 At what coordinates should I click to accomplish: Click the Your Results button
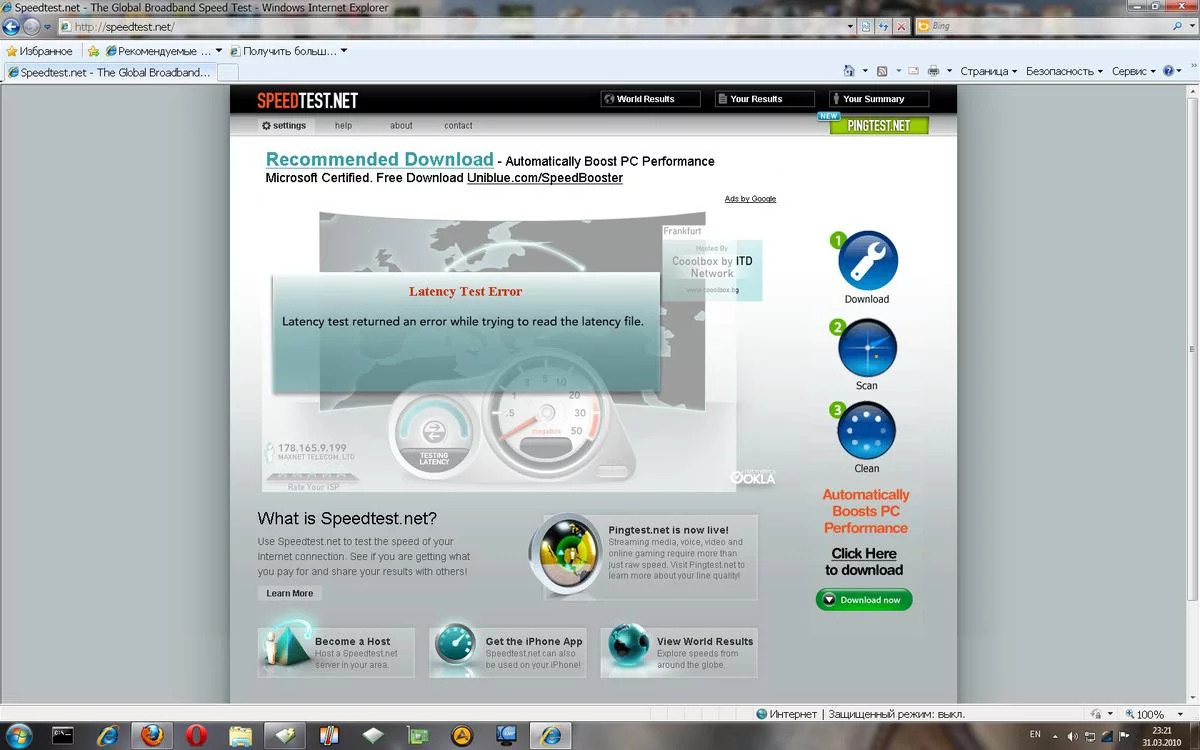[x=764, y=99]
